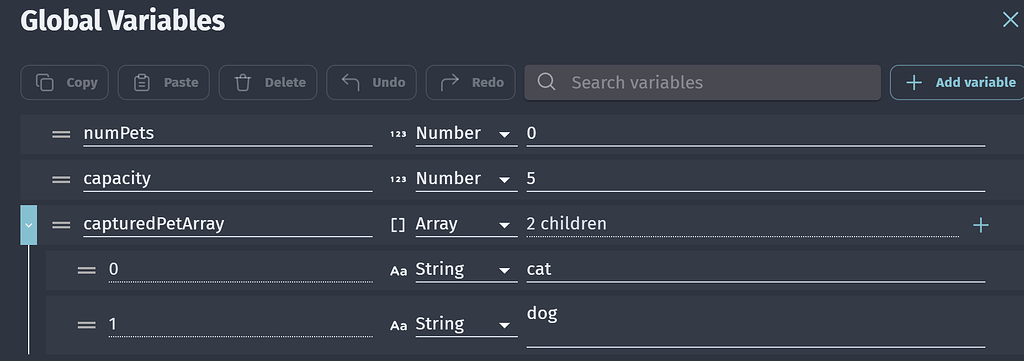Collapse the capturedPetArray children
This screenshot has height=361, width=1024.
click(28, 225)
